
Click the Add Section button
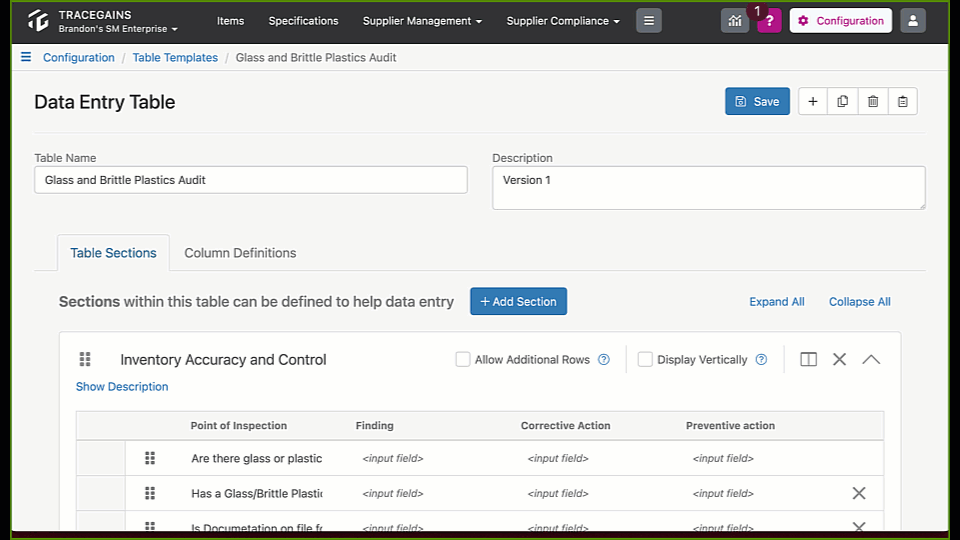[x=519, y=301]
